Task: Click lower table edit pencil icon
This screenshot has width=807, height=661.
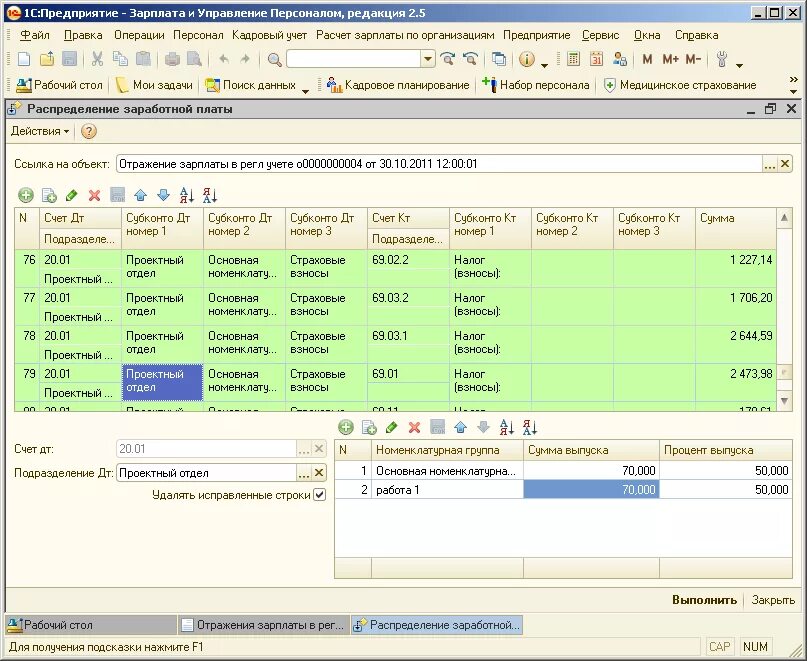Action: 391,427
